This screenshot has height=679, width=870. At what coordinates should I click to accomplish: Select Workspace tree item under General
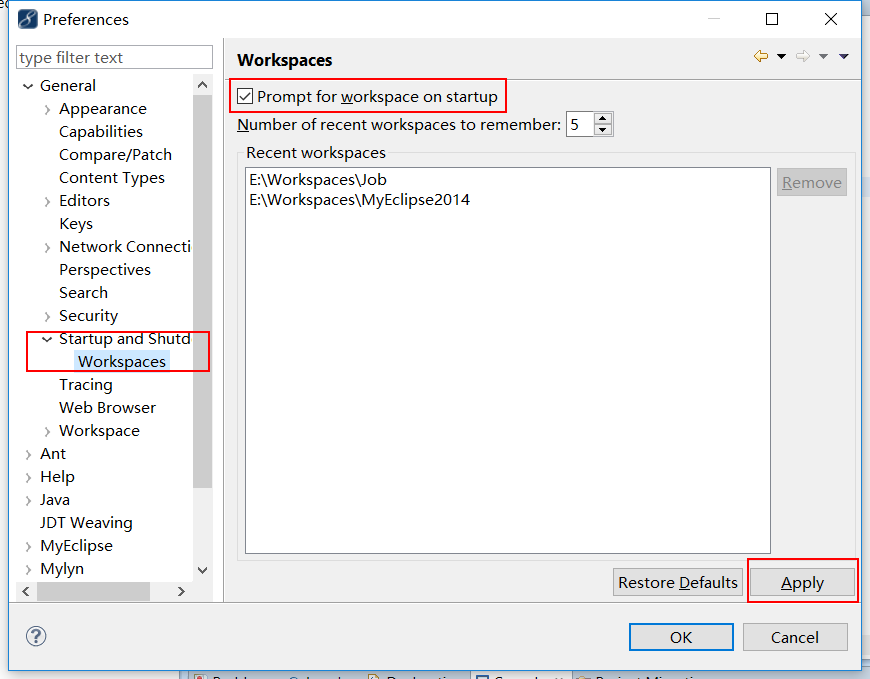point(99,430)
